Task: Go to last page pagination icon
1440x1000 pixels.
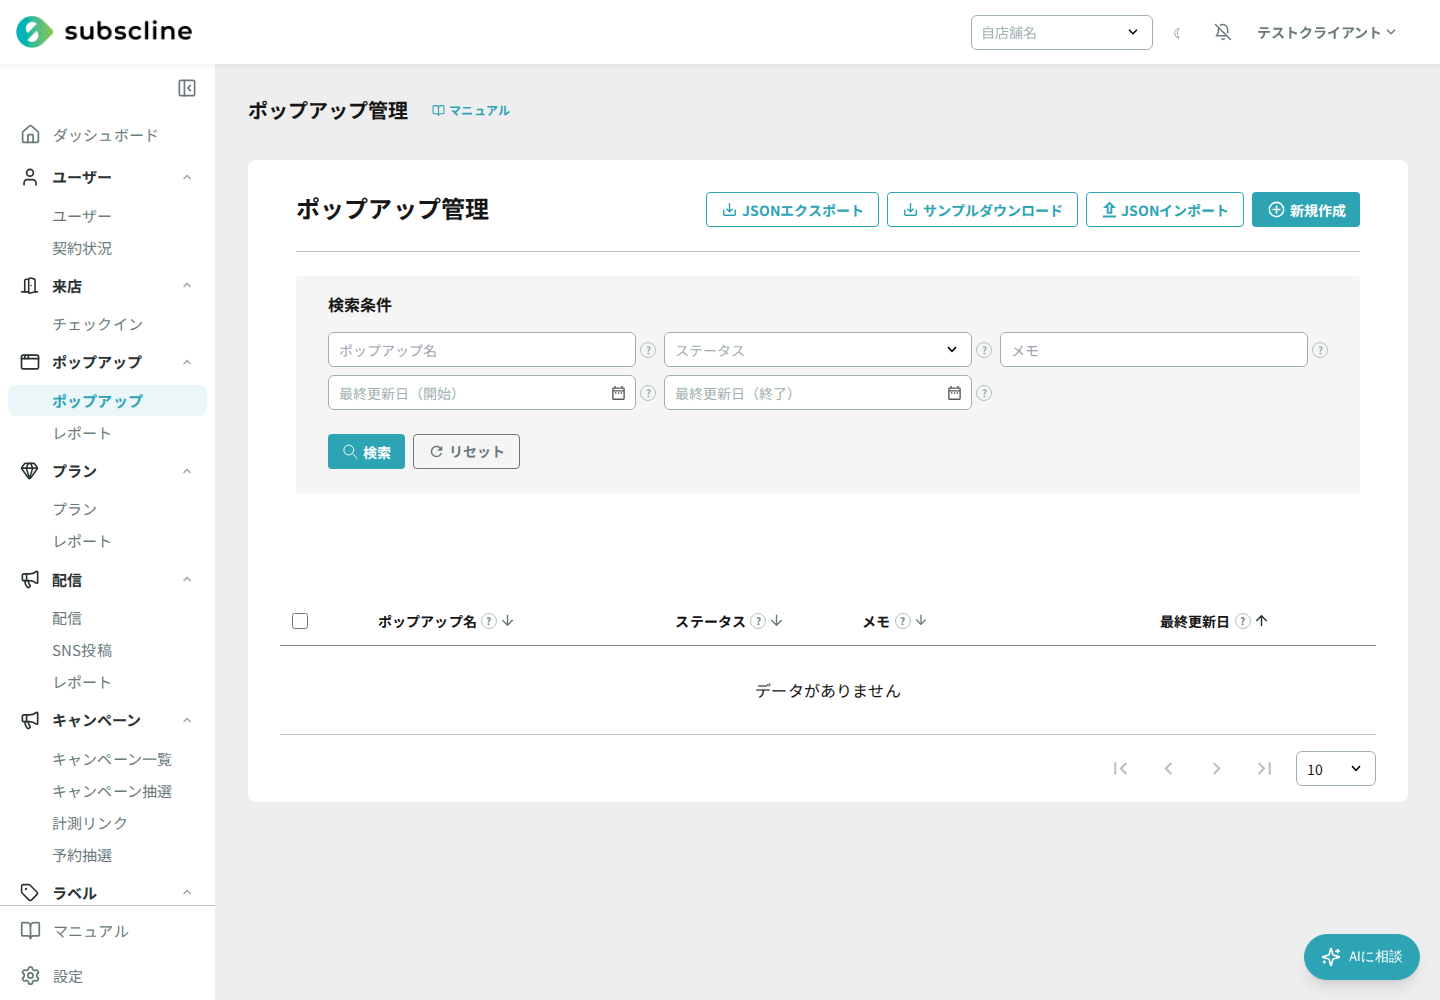Action: click(1264, 768)
